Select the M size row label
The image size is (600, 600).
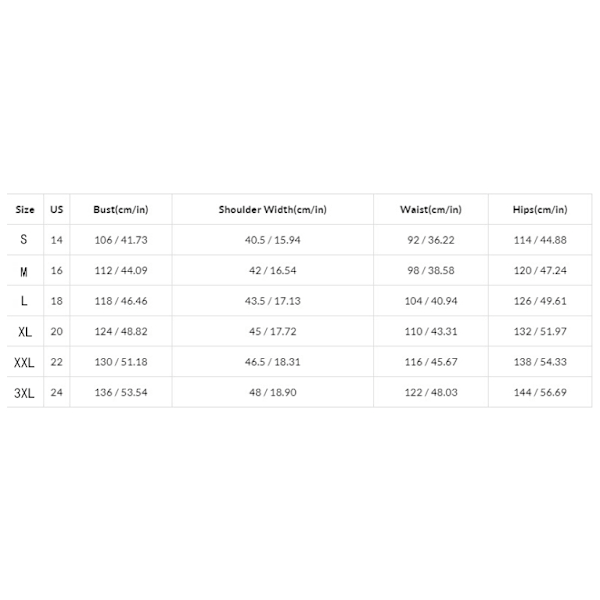[24, 271]
